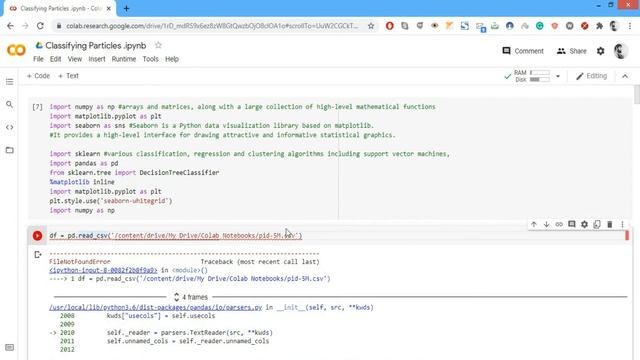The width and height of the screenshot is (640, 360).
Task: Open Chrome menu three dots
Action: 630,26
